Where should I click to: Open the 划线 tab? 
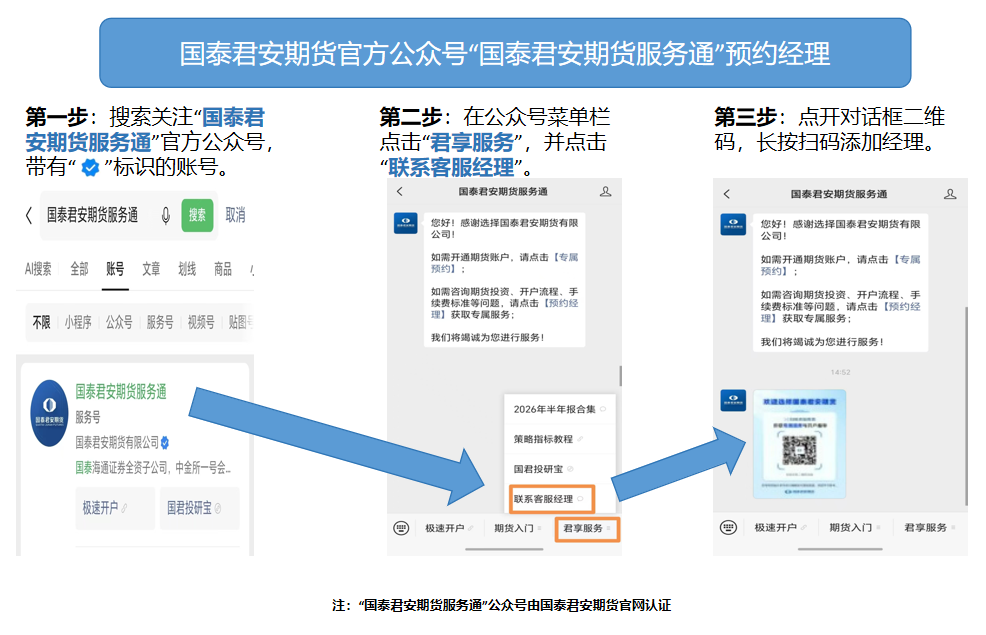pyautogui.click(x=187, y=269)
